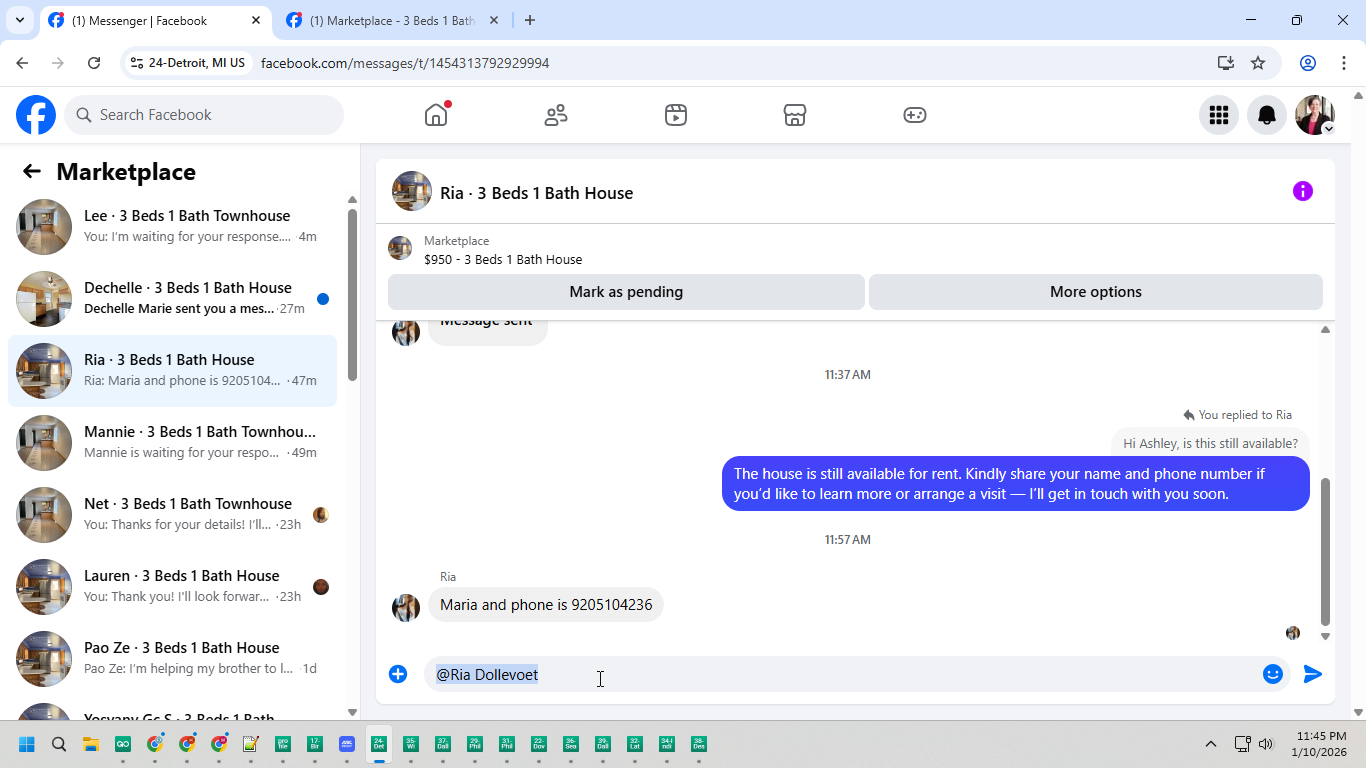This screenshot has width=1366, height=768.
Task: Go back in browser history
Action: (23, 63)
